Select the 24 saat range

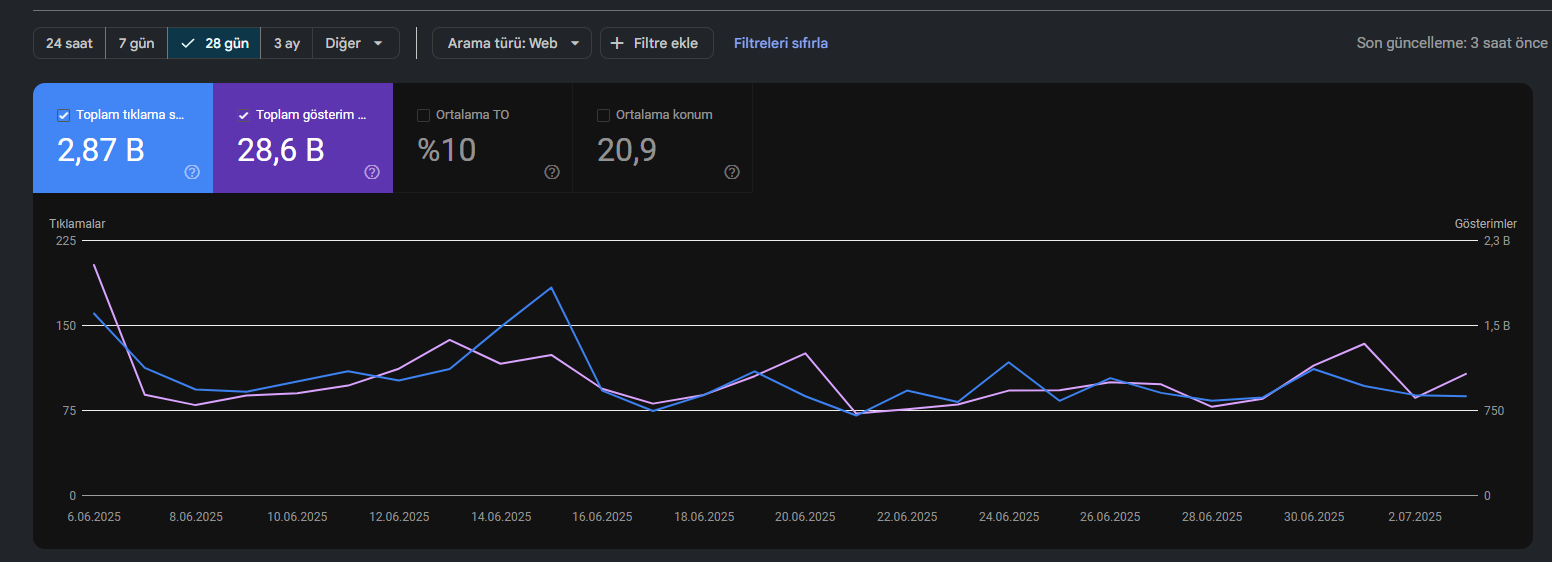coord(69,43)
